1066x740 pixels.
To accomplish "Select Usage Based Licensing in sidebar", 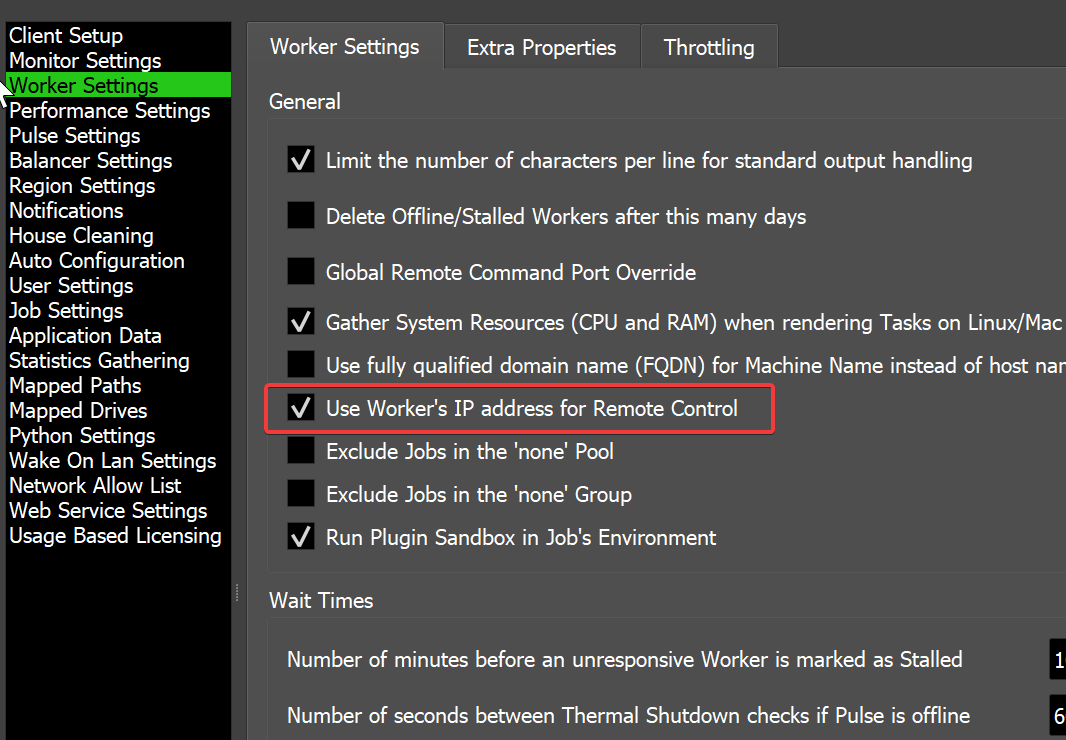I will [x=115, y=536].
